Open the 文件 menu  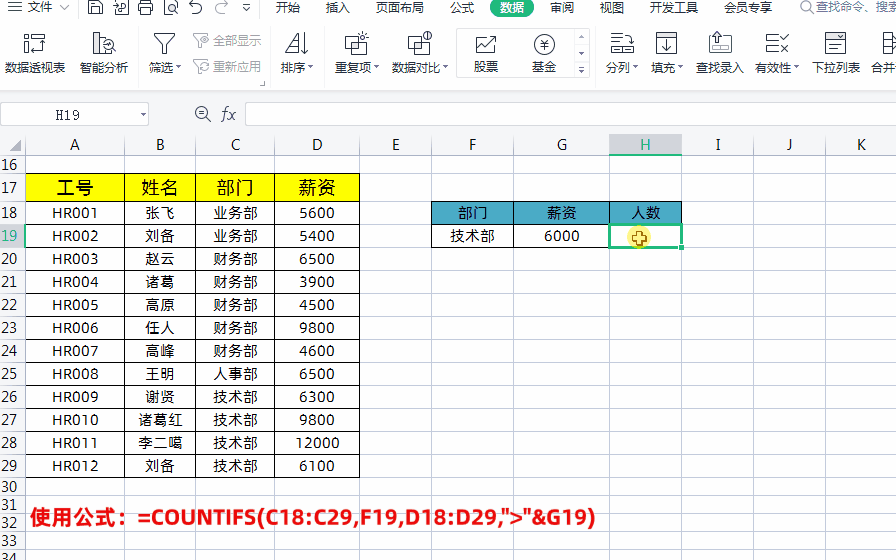point(38,7)
